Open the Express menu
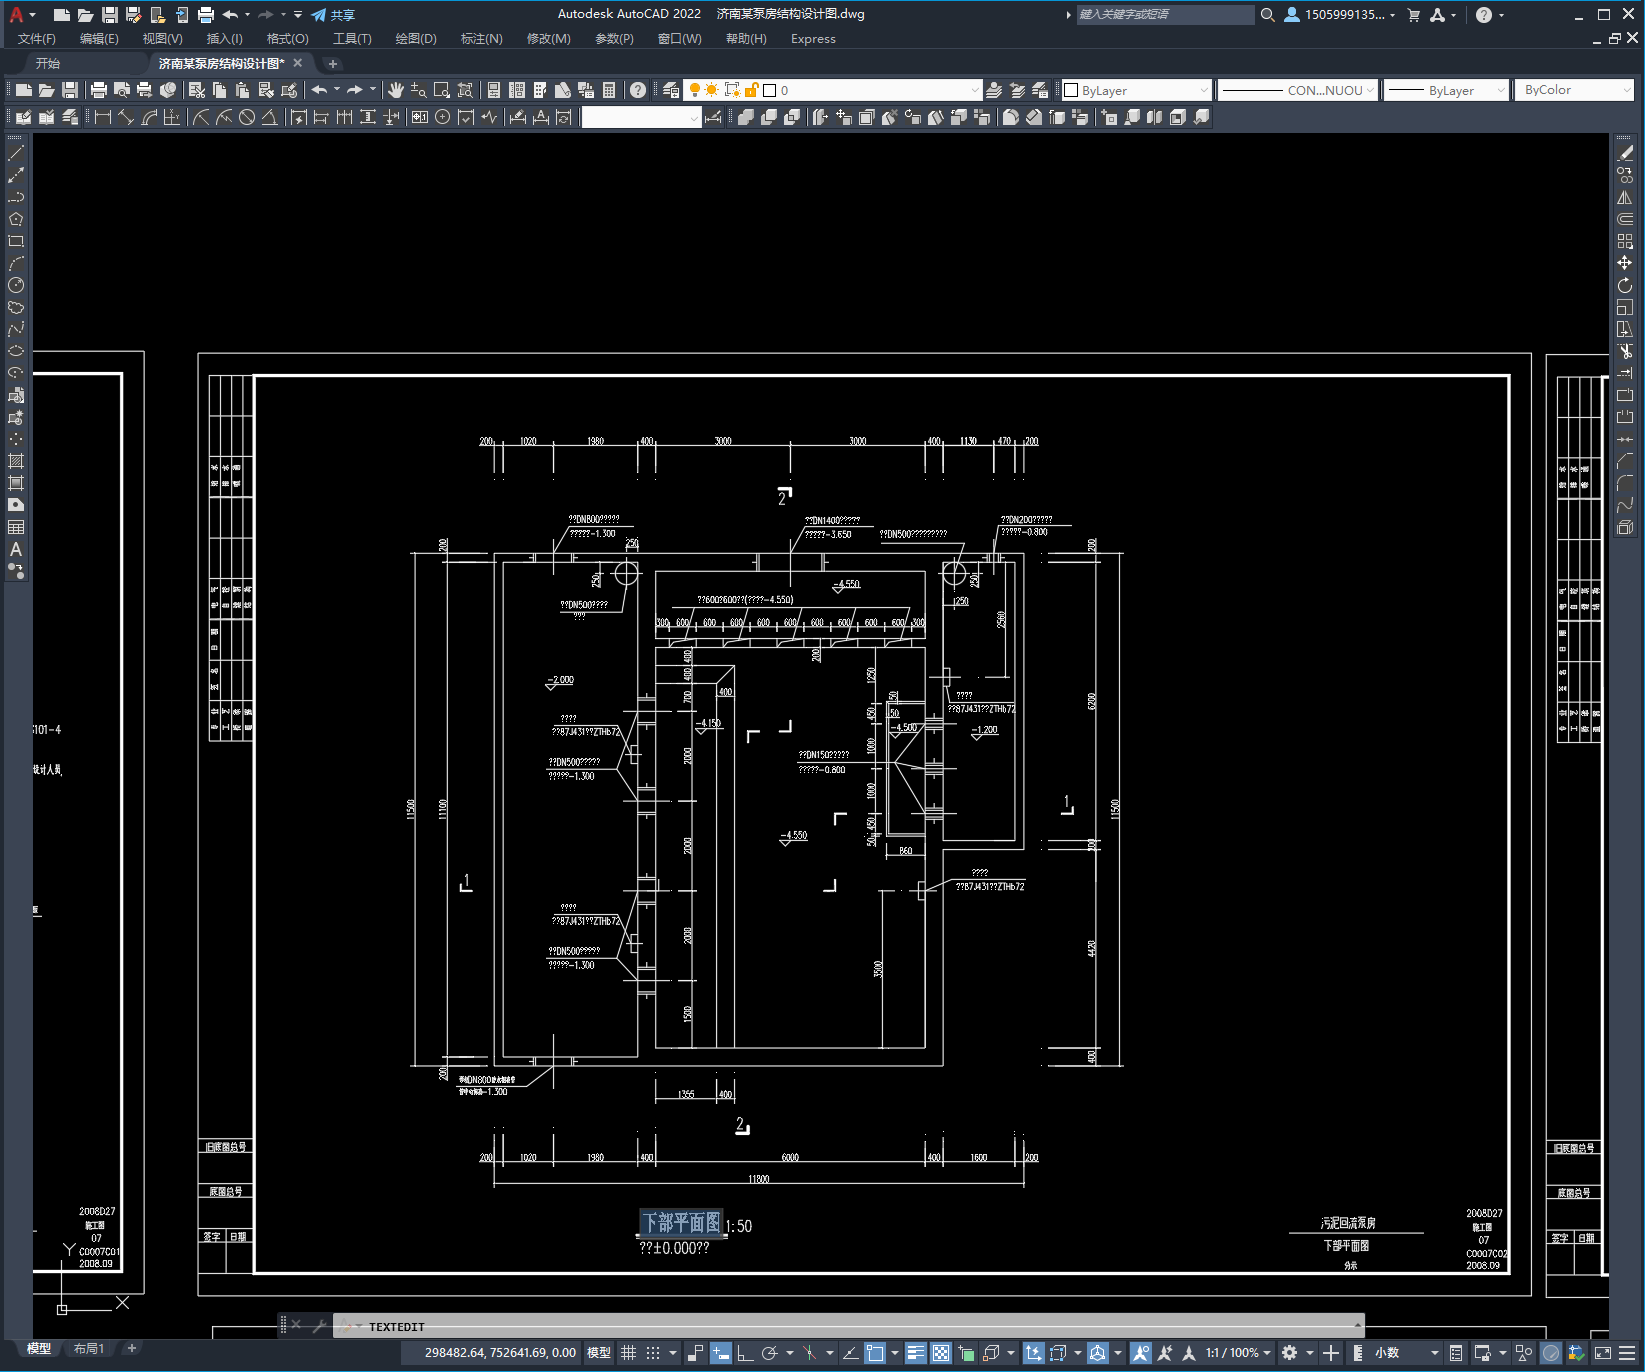Viewport: 1645px width, 1372px height. pyautogui.click(x=813, y=39)
